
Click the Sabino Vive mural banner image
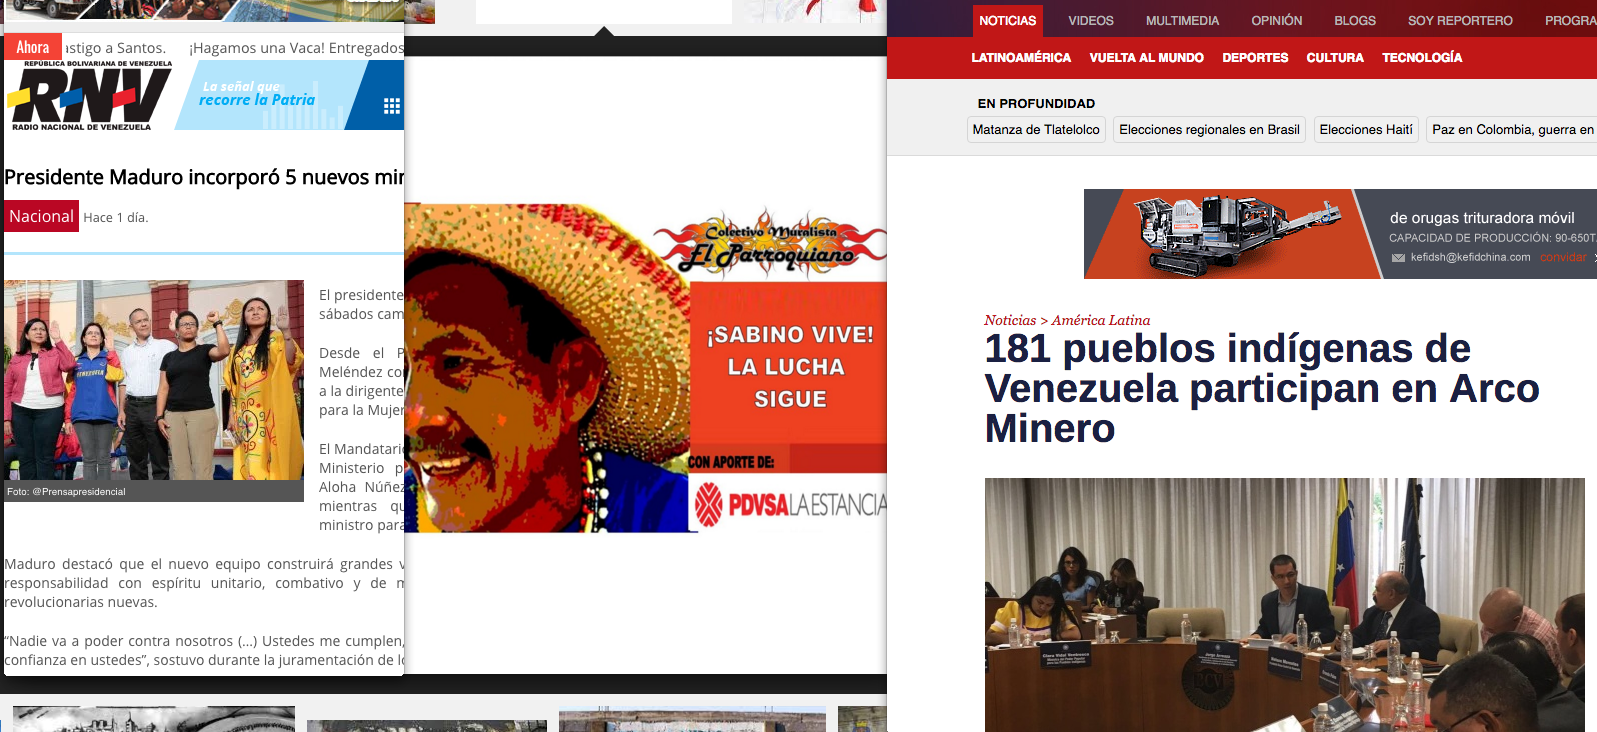tap(645, 368)
